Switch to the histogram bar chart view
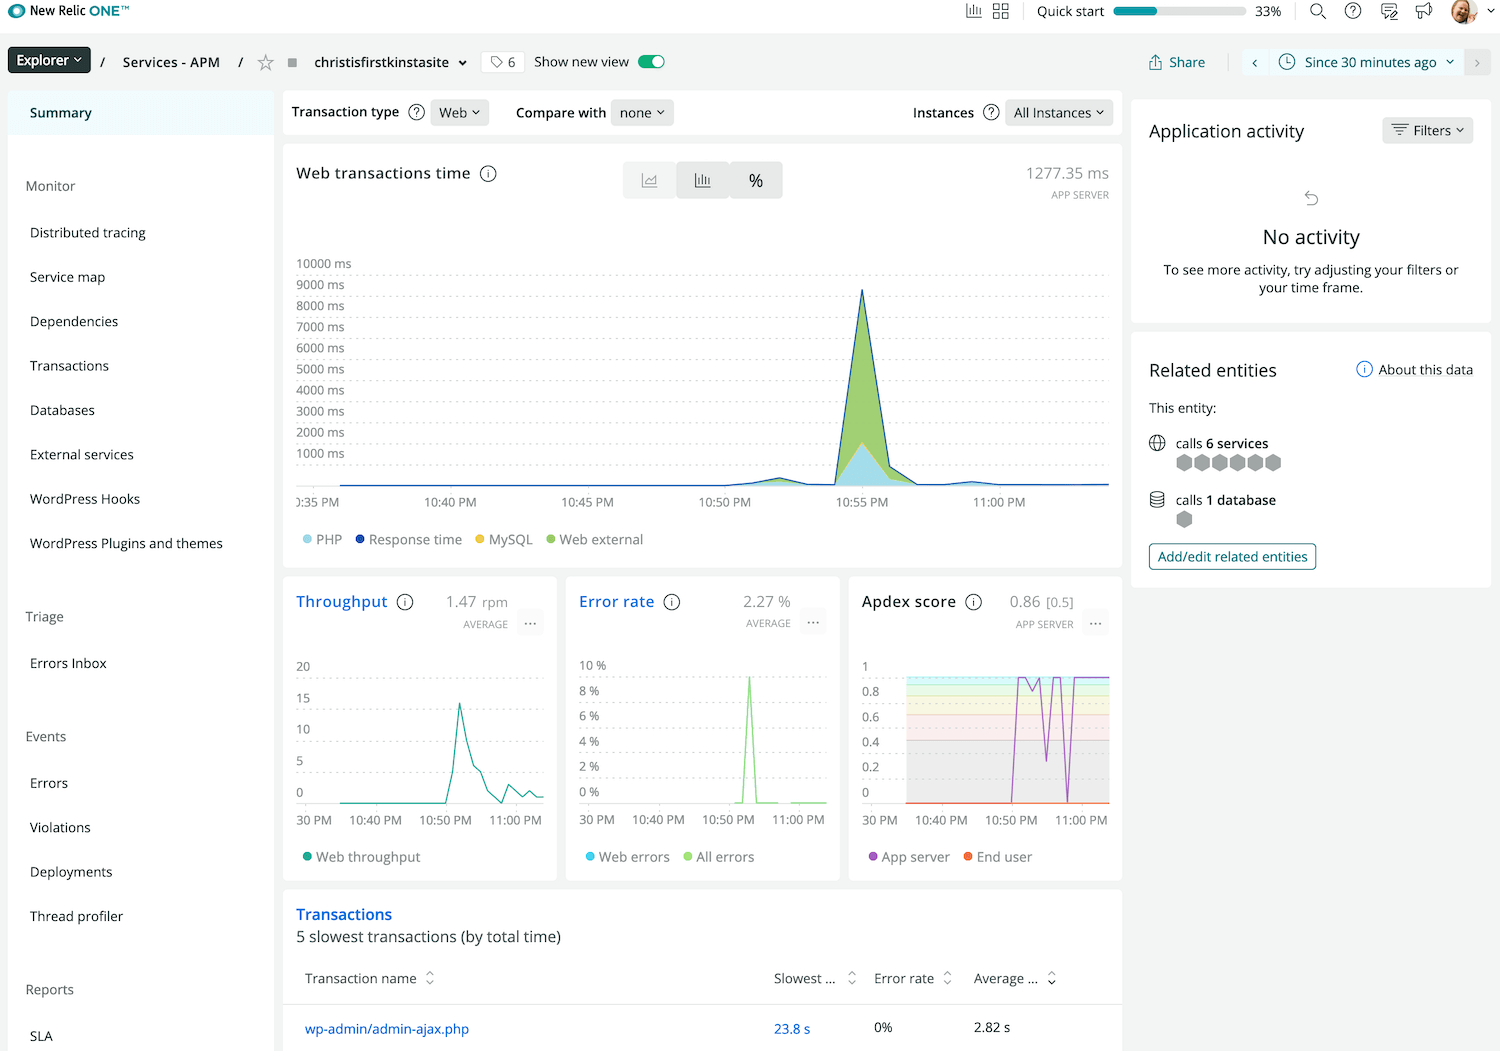 pyautogui.click(x=703, y=180)
